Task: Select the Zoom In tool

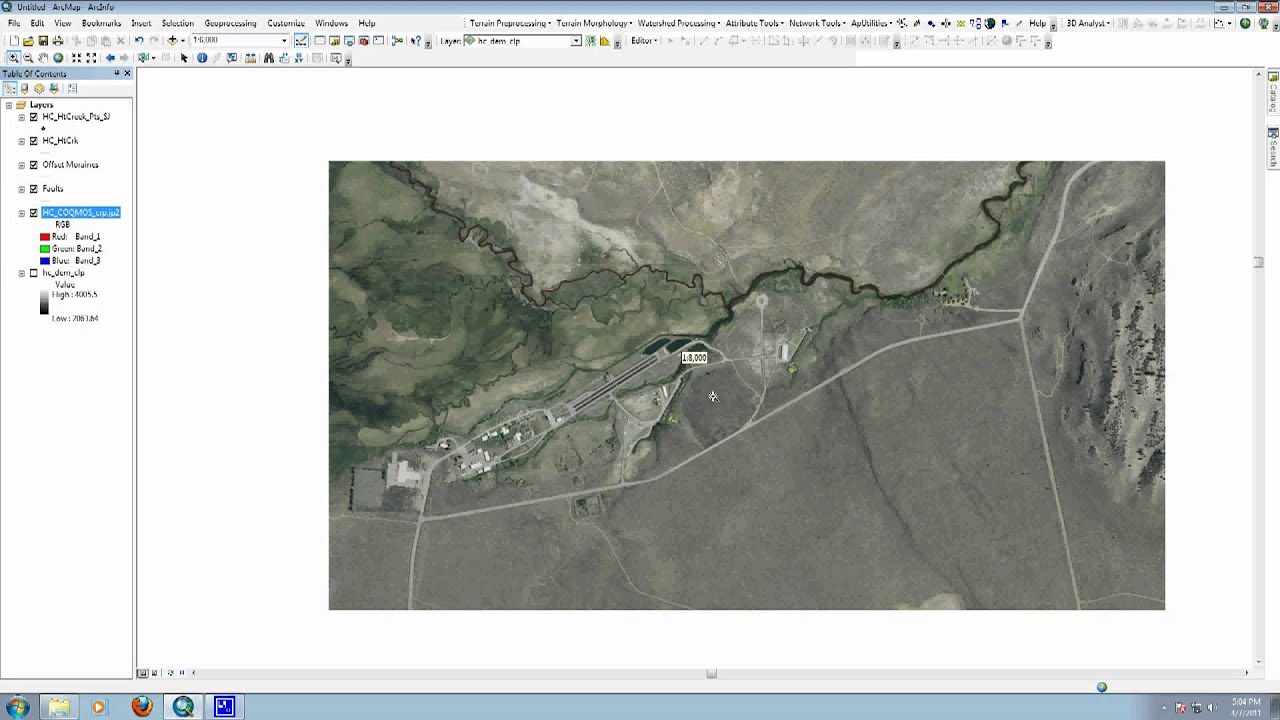Action: [13, 58]
